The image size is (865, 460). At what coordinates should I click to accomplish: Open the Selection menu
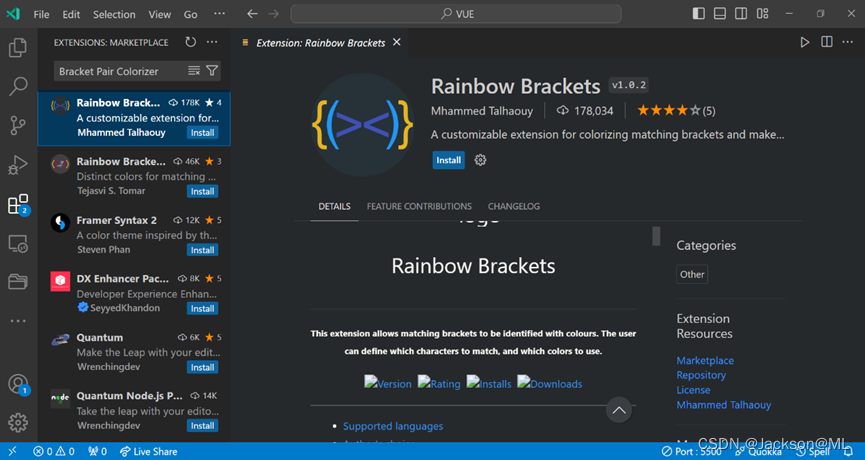114,14
